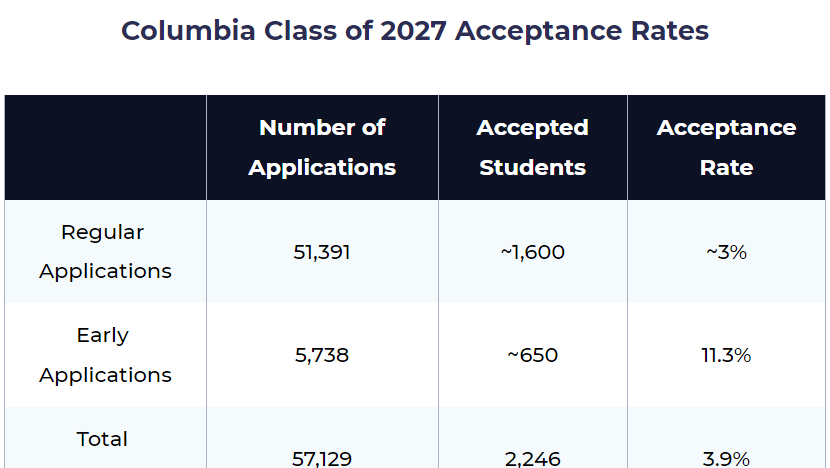Click the 3.9% total acceptance rate cell
This screenshot has height=468, width=830.
[726, 458]
